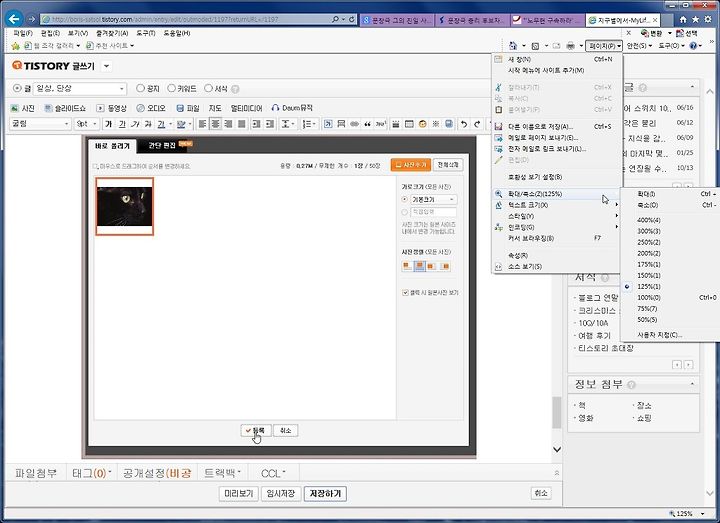Click the command bar help question icon
This screenshot has width=720, height=523.
click(693, 46)
